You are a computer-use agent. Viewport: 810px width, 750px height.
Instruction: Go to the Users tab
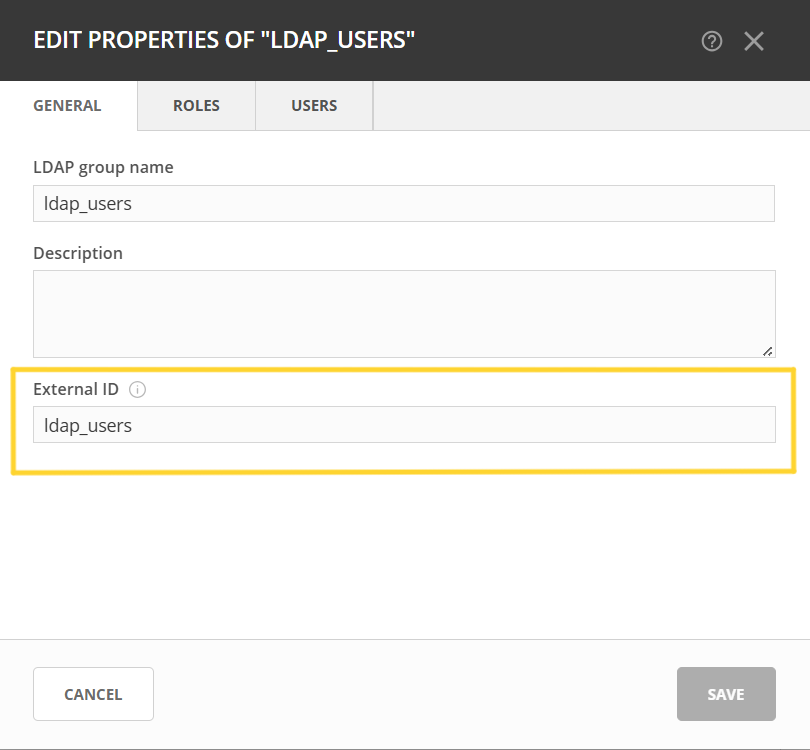coord(314,105)
